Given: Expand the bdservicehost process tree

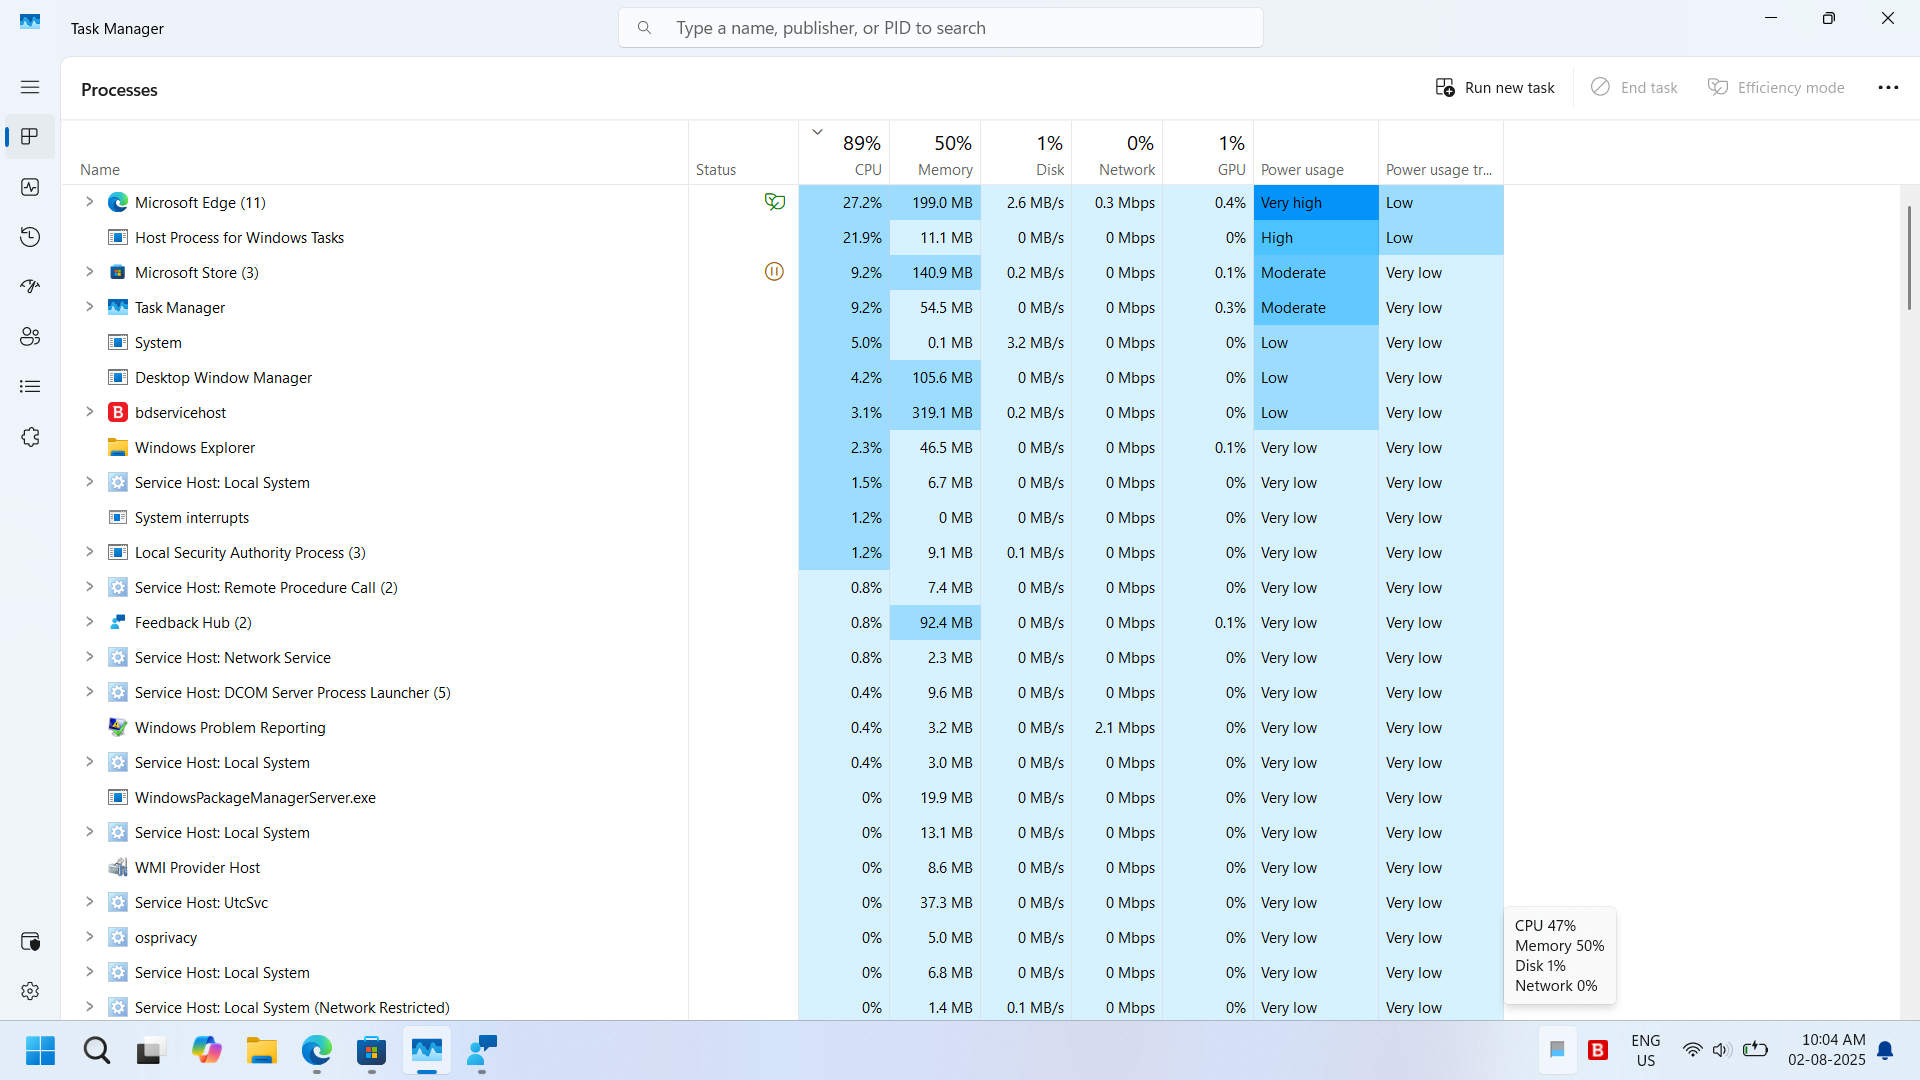Looking at the screenshot, I should pos(89,412).
